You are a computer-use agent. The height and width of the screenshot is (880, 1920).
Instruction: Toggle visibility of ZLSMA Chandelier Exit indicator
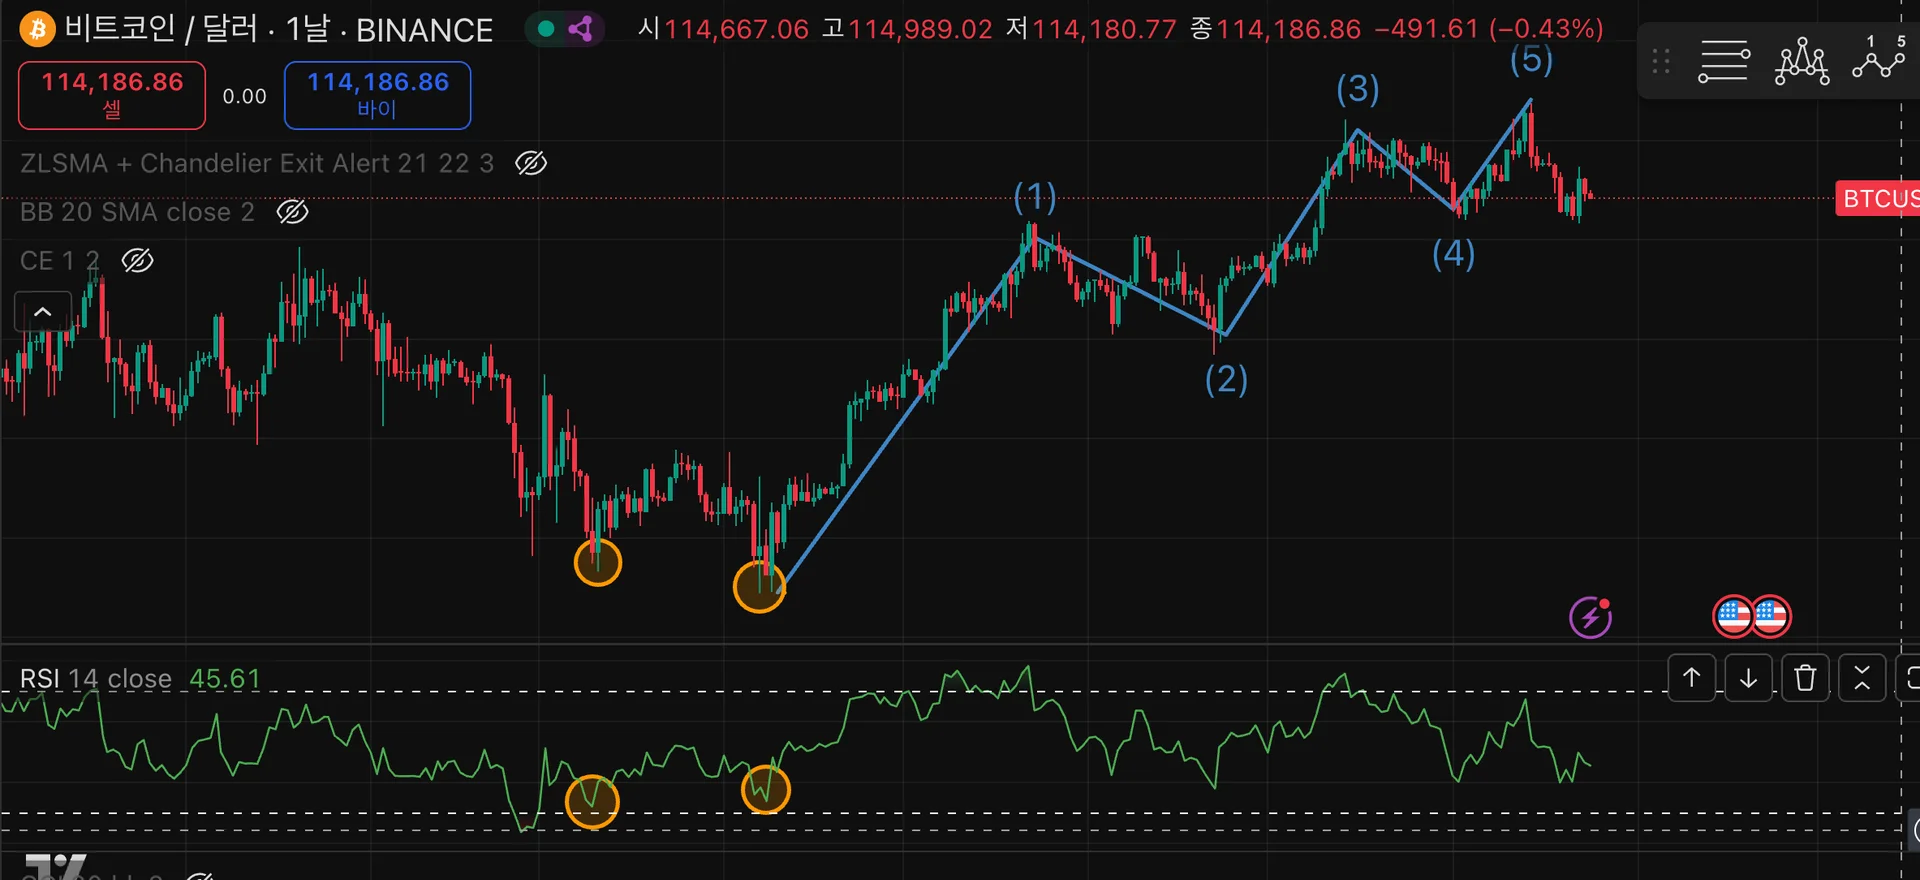[x=531, y=163]
